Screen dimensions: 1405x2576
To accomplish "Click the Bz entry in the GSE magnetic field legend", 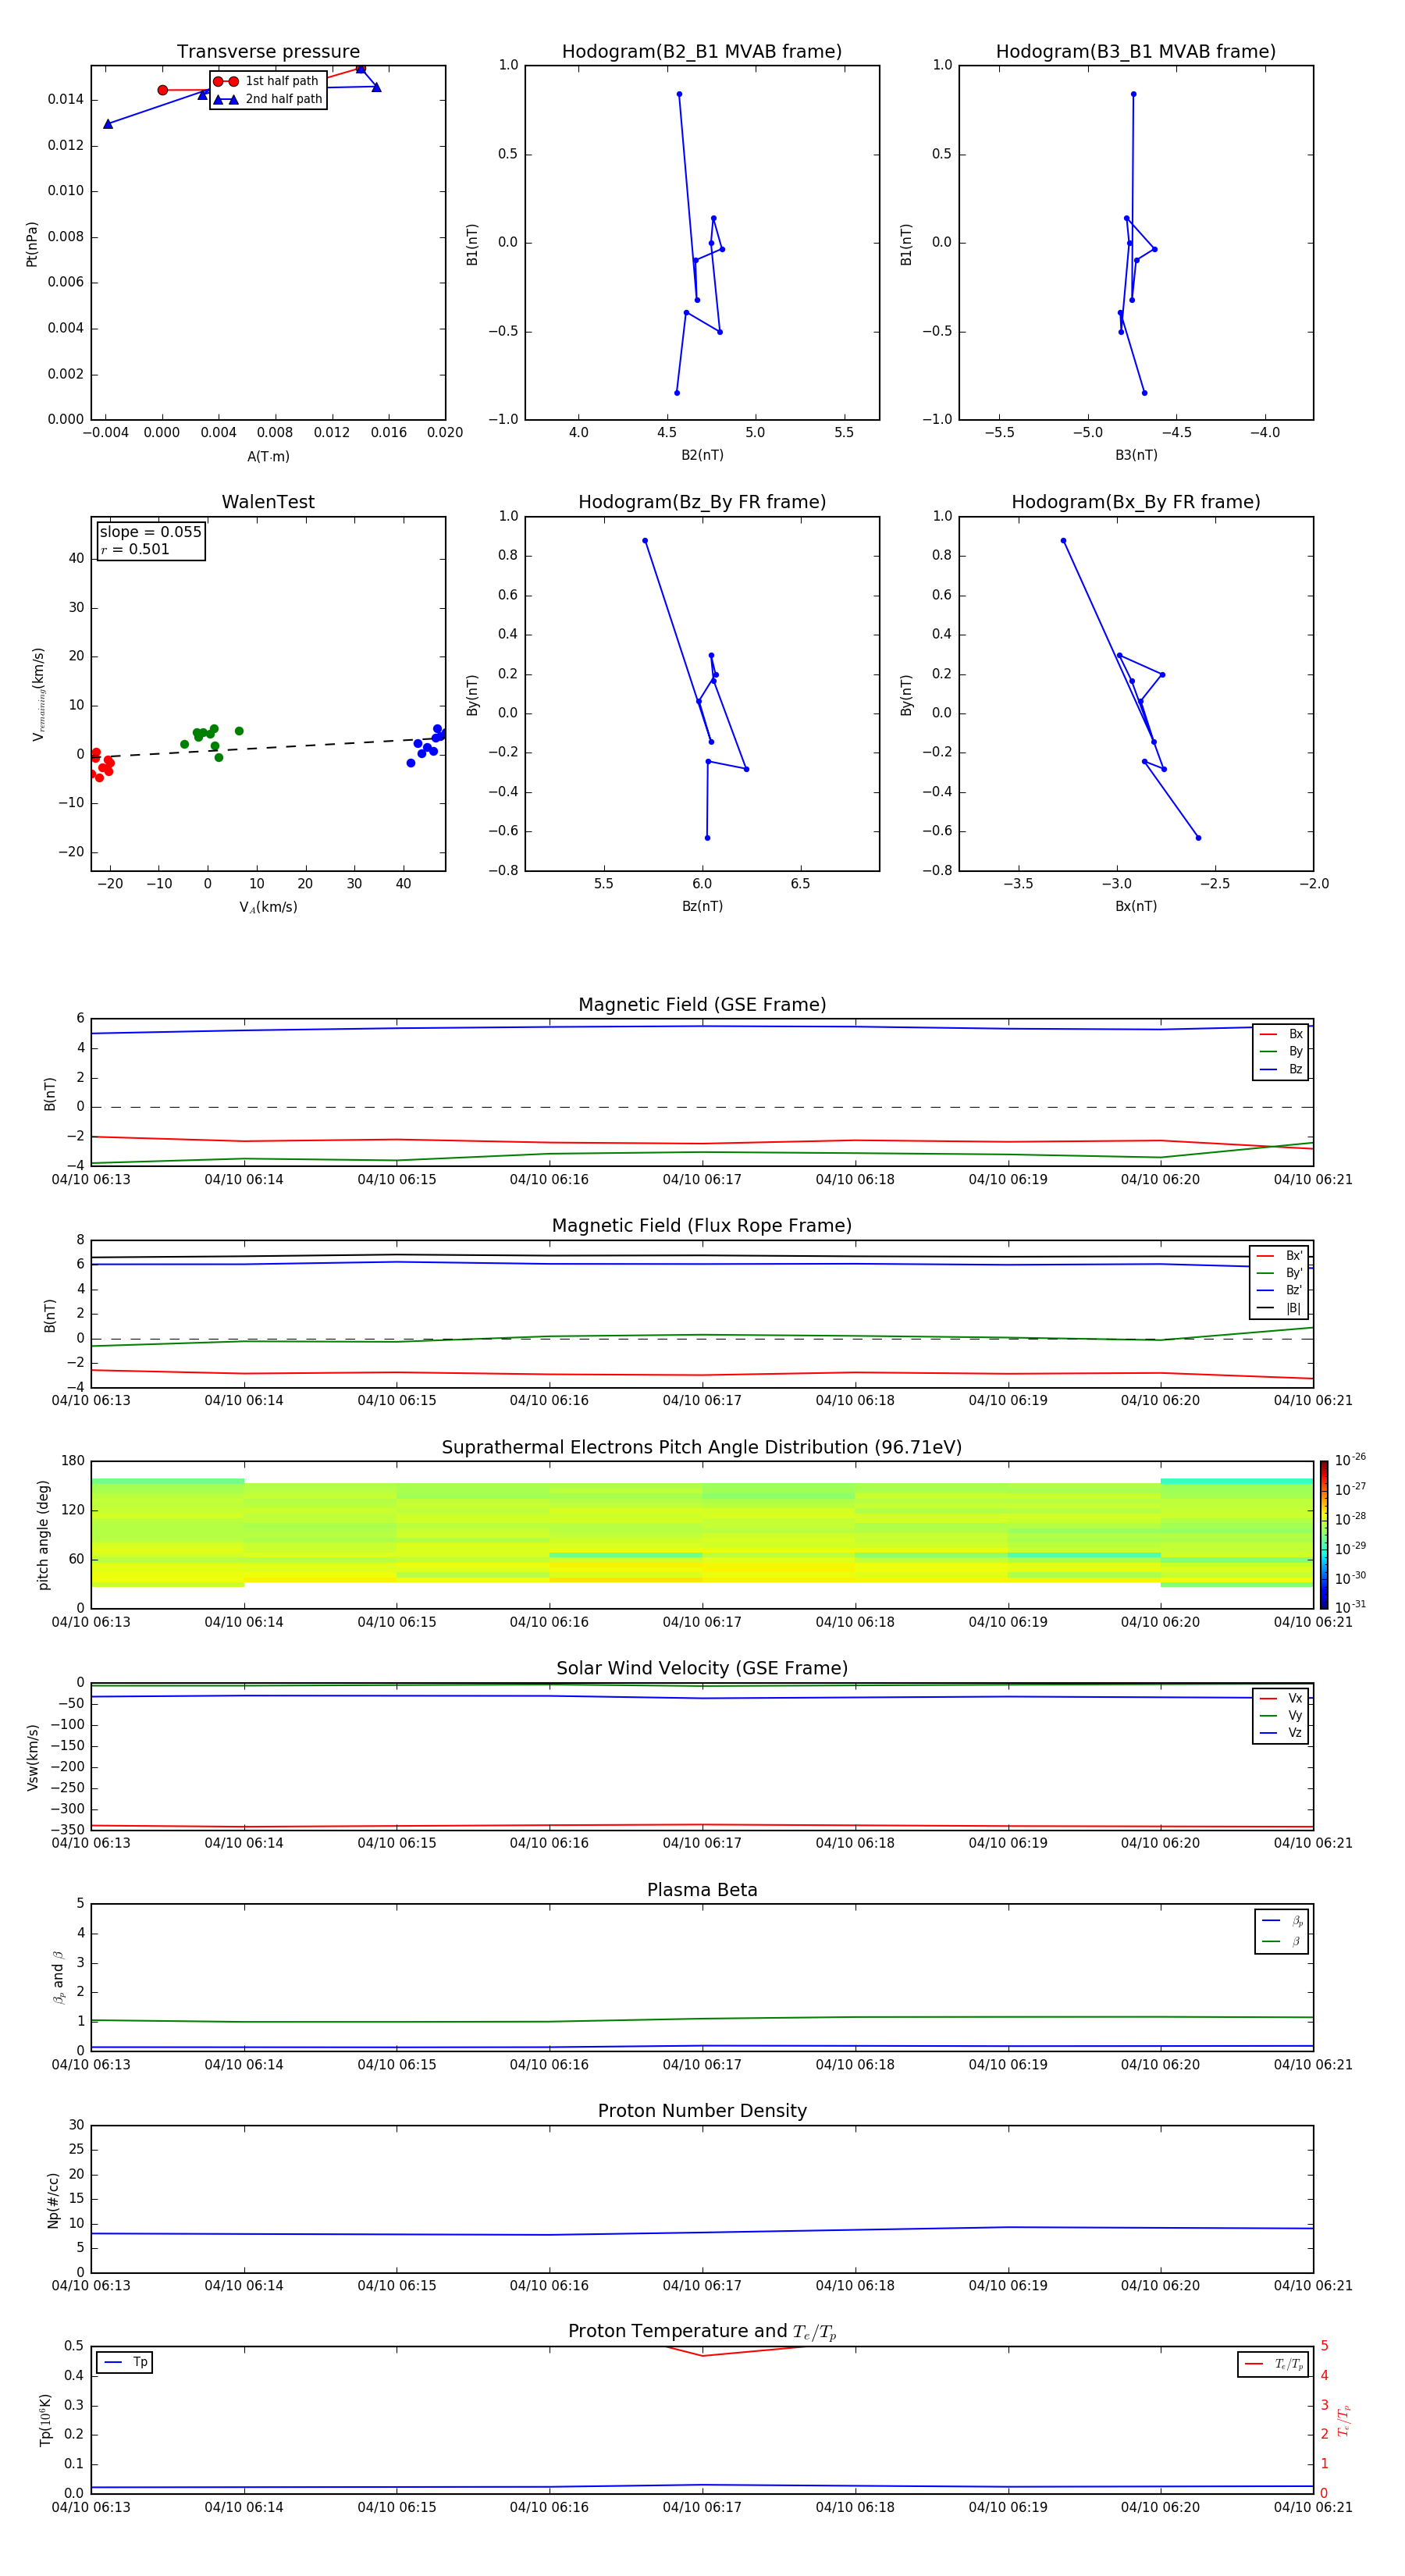I will [1281, 1069].
